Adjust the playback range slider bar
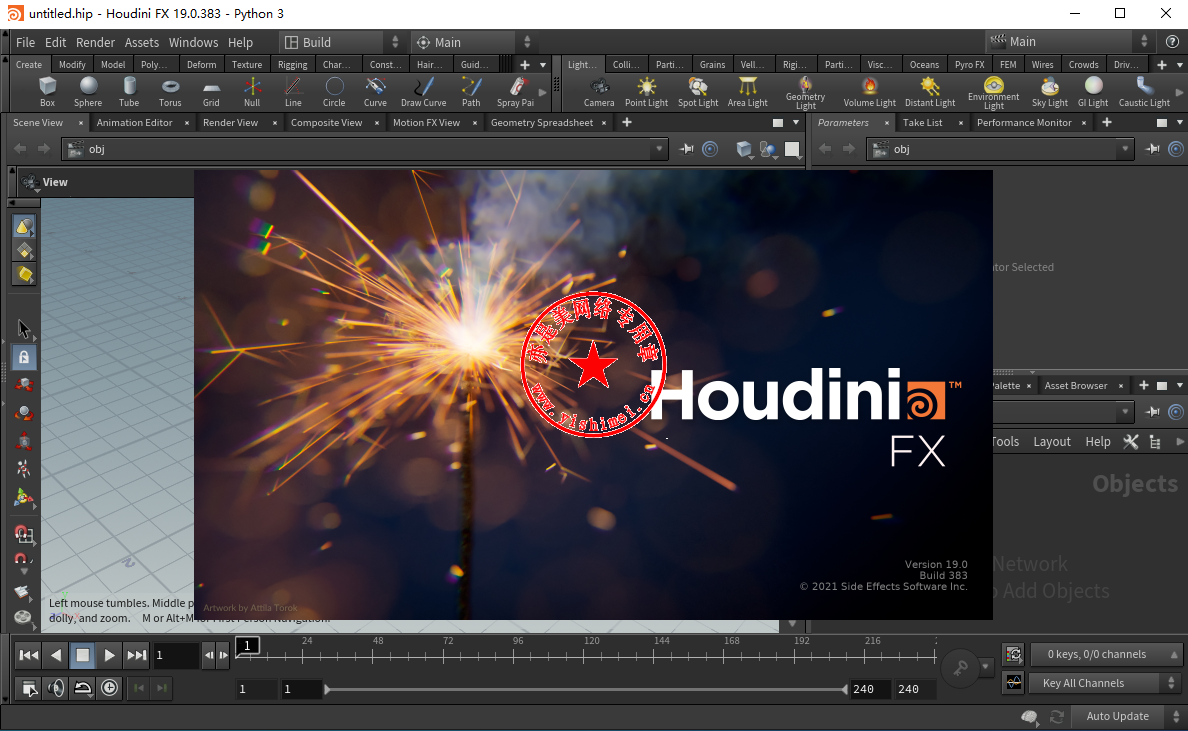Screen dimensions: 1188x731 coord(585,689)
